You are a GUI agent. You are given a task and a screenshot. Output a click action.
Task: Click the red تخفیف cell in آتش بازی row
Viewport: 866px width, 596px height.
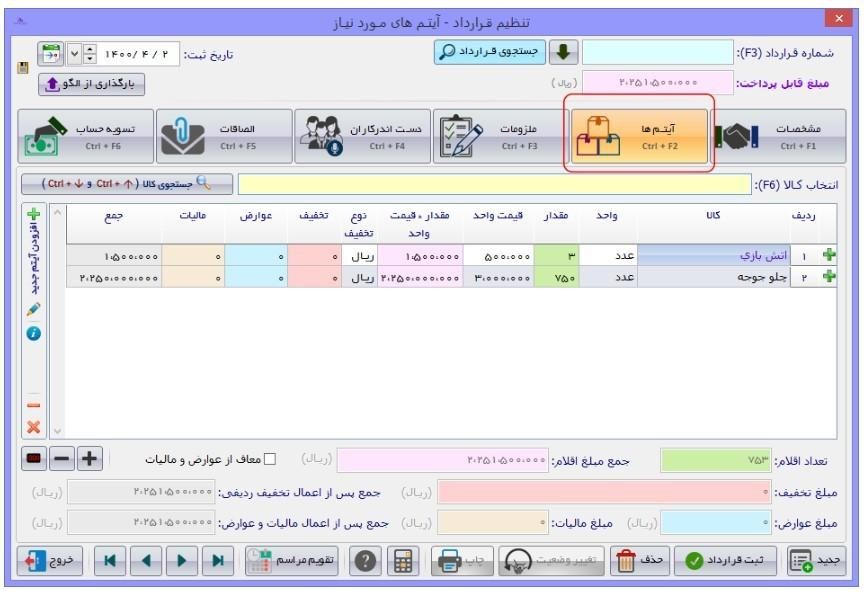point(314,256)
